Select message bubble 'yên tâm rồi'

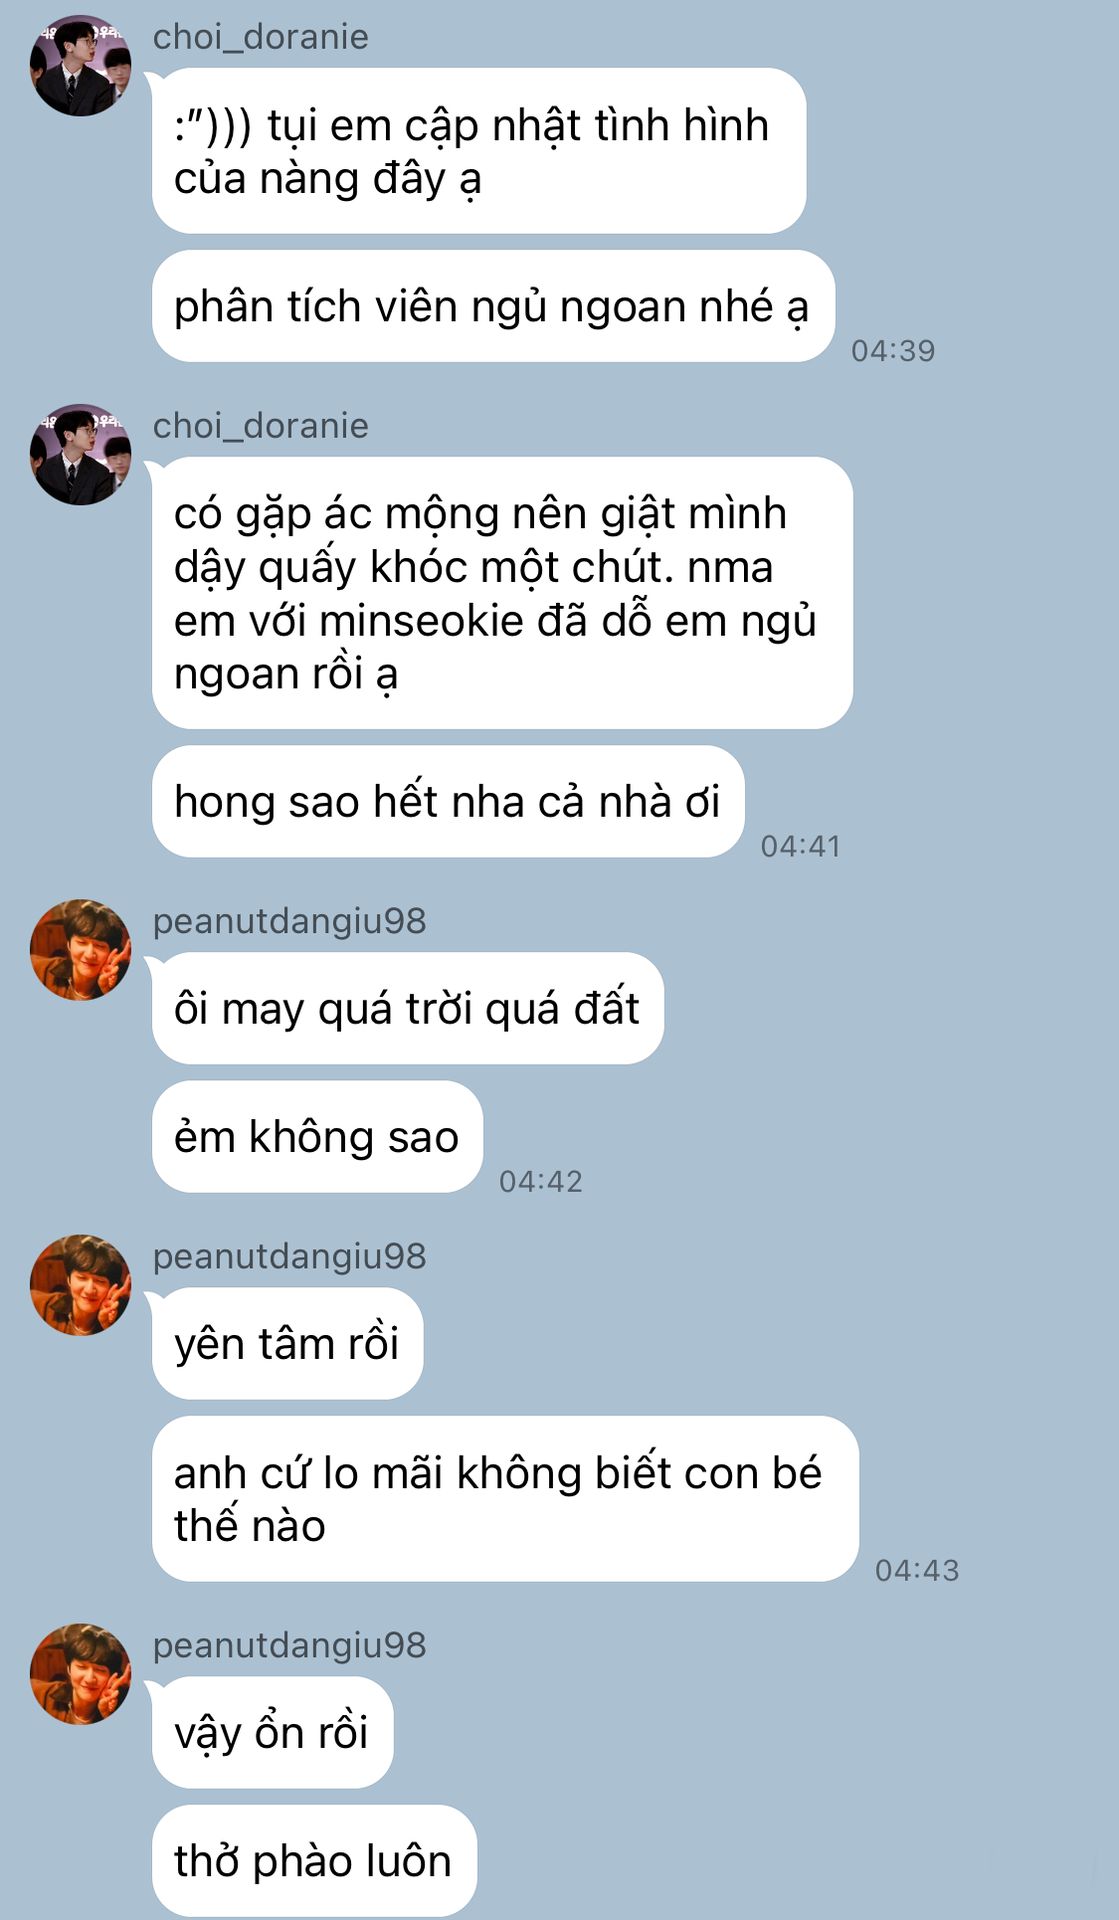[x=287, y=1343]
